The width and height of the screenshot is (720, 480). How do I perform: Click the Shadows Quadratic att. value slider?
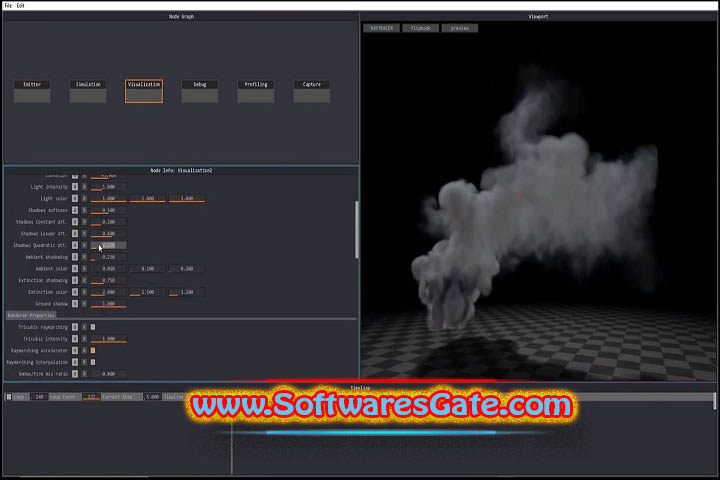pyautogui.click(x=108, y=245)
